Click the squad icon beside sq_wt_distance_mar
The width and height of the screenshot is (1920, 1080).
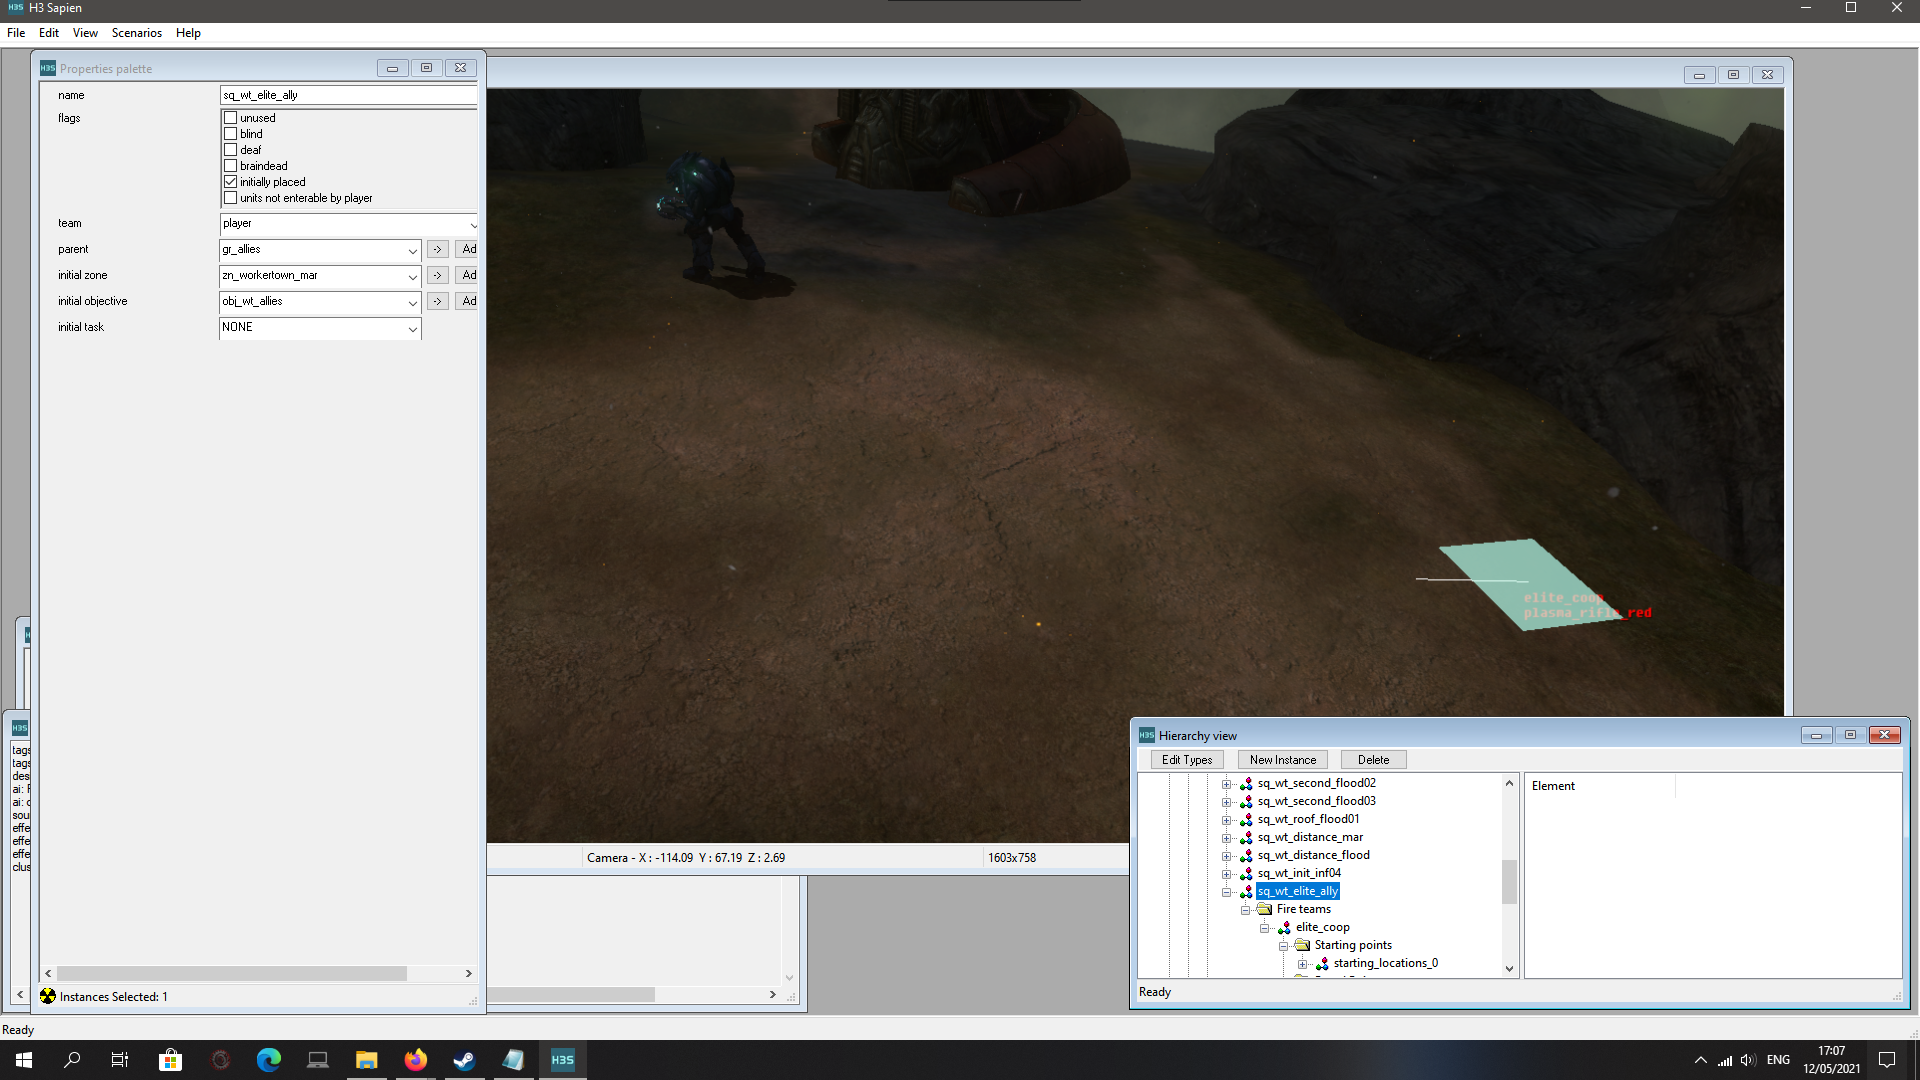pyautogui.click(x=1246, y=838)
